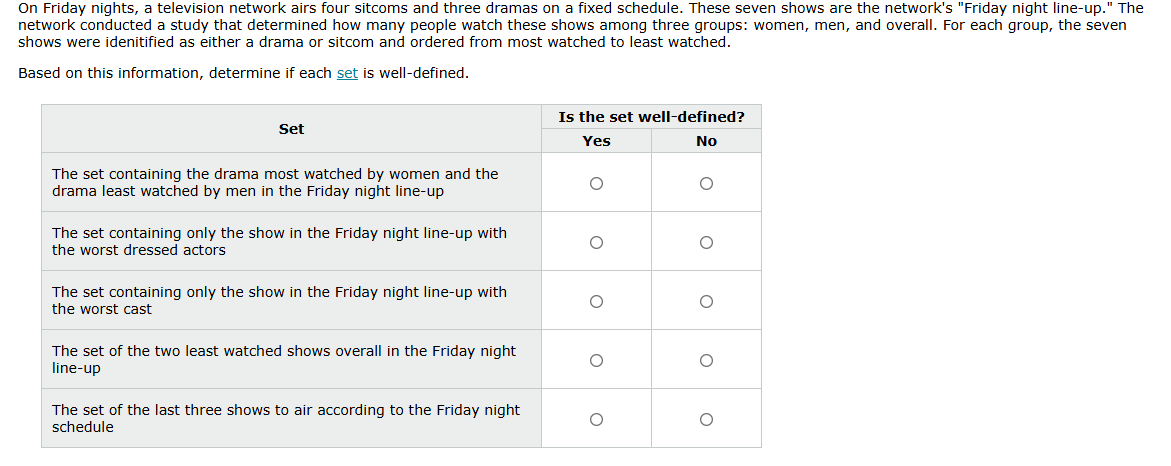Image resolution: width=1171 pixels, height=466 pixels.
Task: Click the "Set" column header
Action: click(291, 129)
